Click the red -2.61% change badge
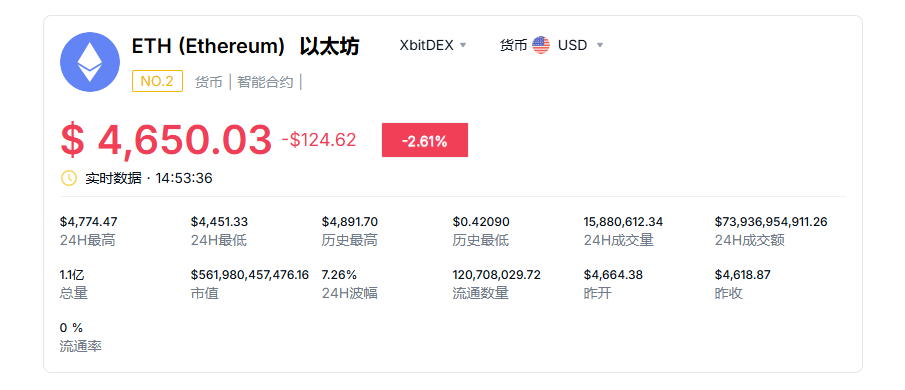Image resolution: width=905 pixels, height=390 pixels. (425, 140)
